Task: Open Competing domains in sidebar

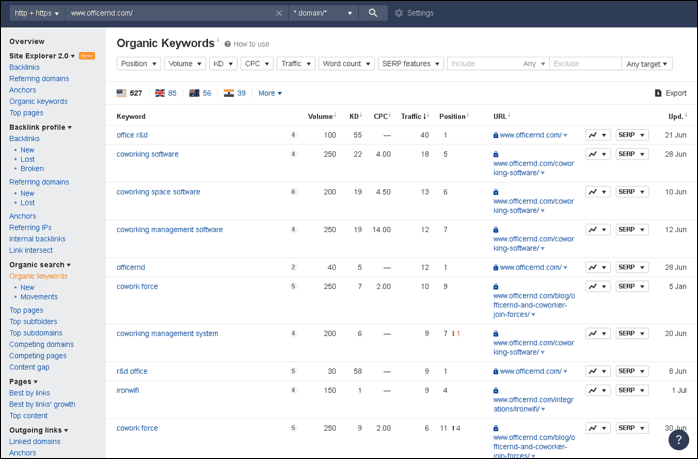Action: tap(41, 345)
